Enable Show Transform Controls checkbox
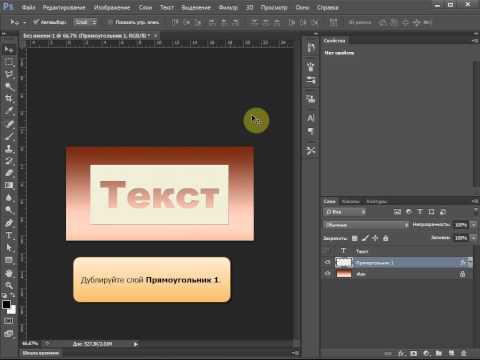 tap(110, 22)
